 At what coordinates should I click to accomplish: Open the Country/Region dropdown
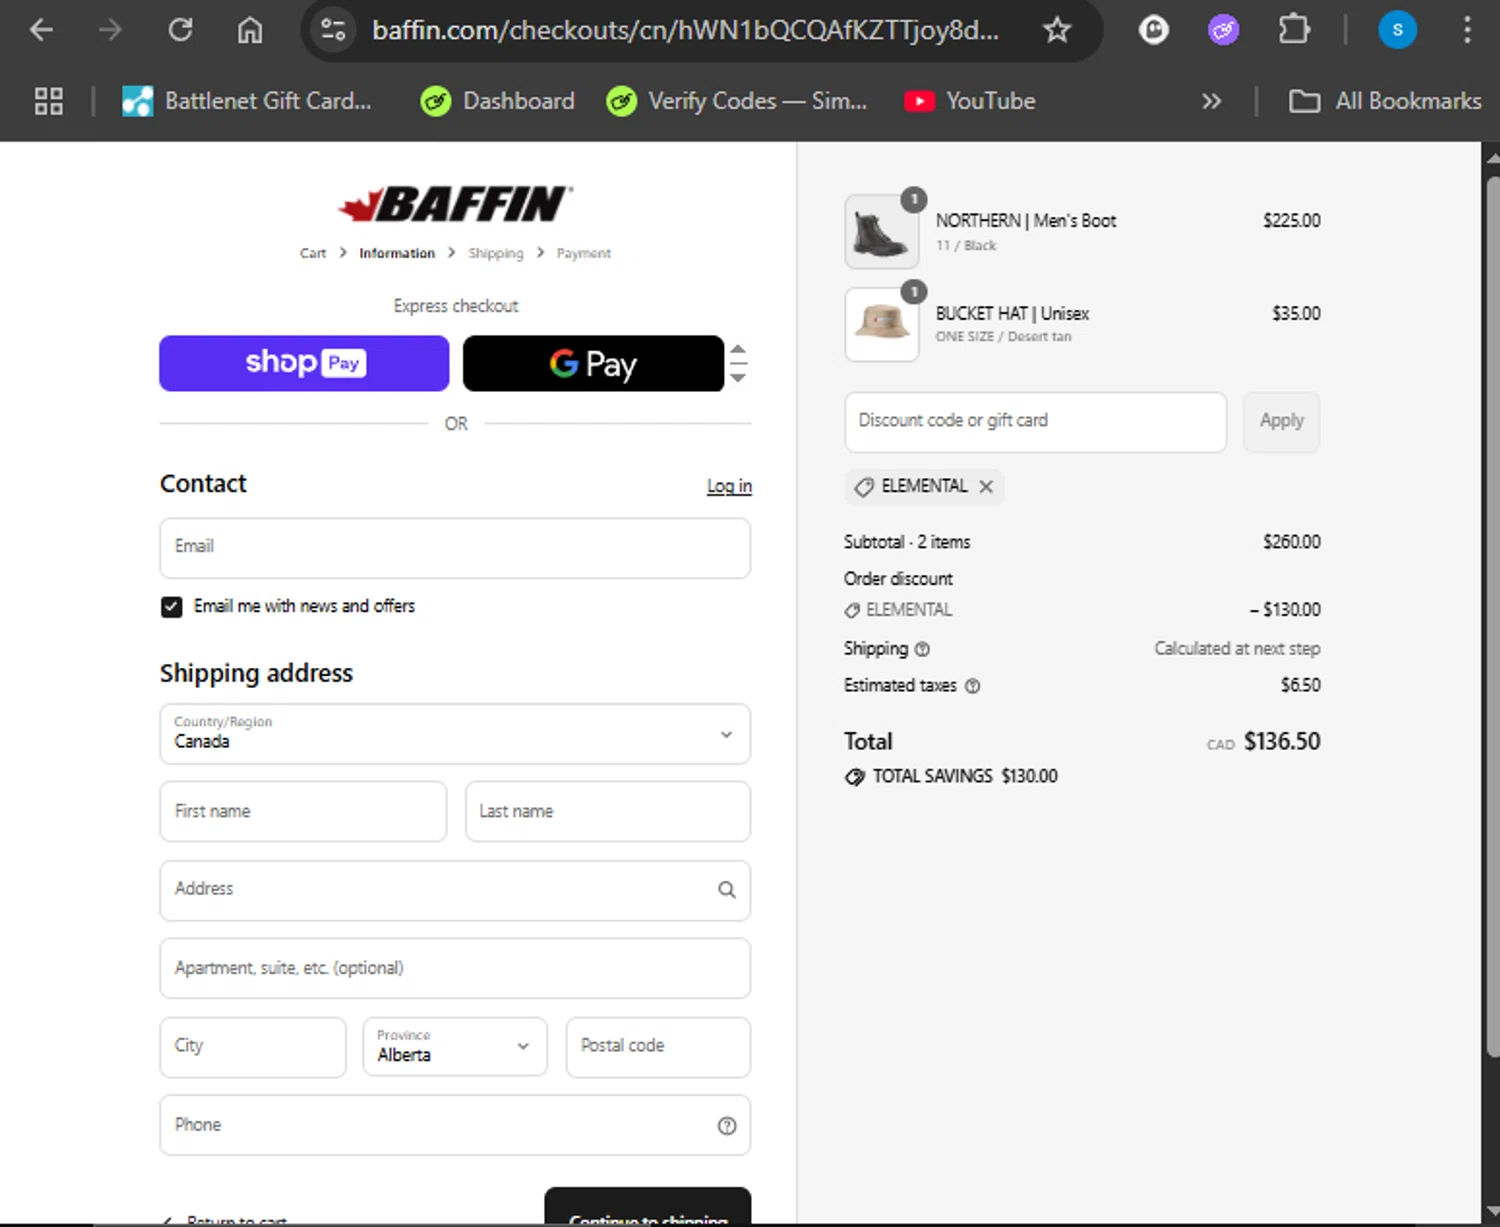[455, 734]
